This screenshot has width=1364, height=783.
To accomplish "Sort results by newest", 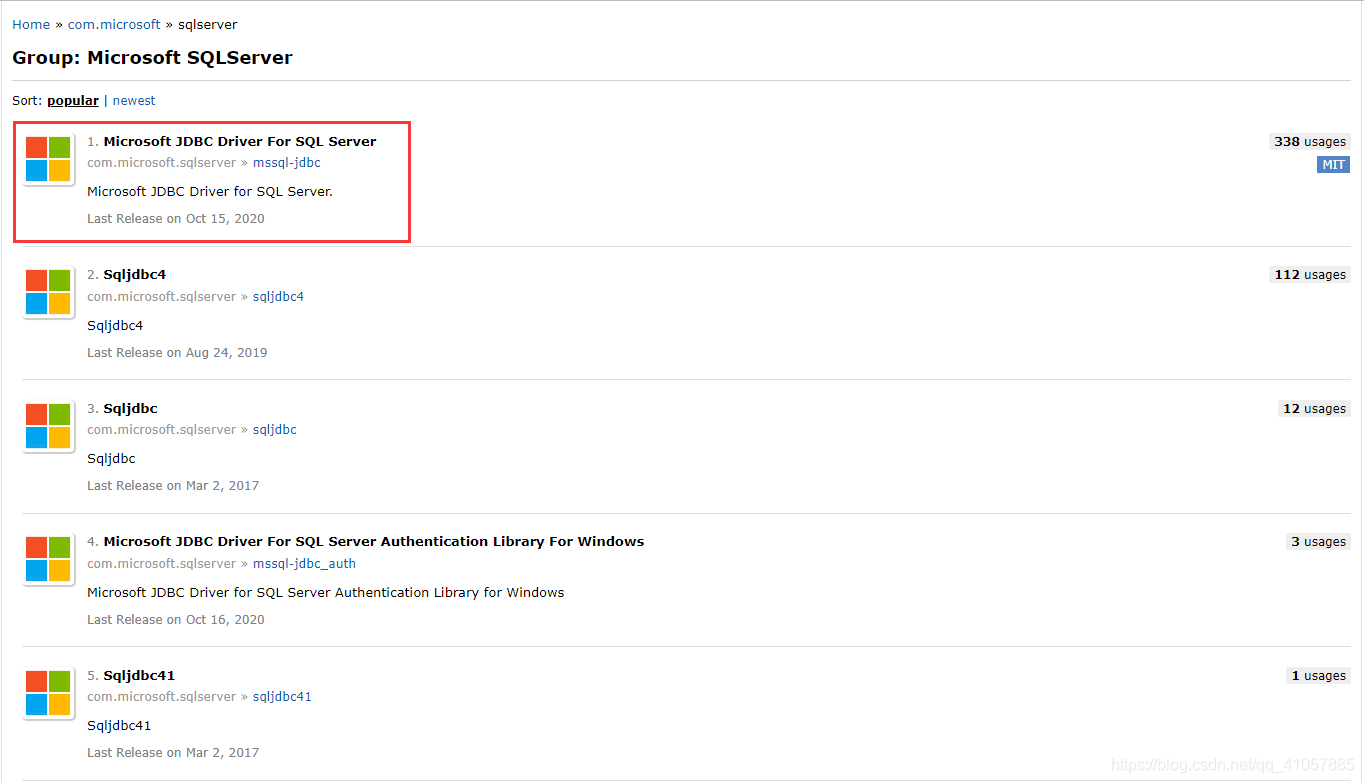I will click(133, 100).
